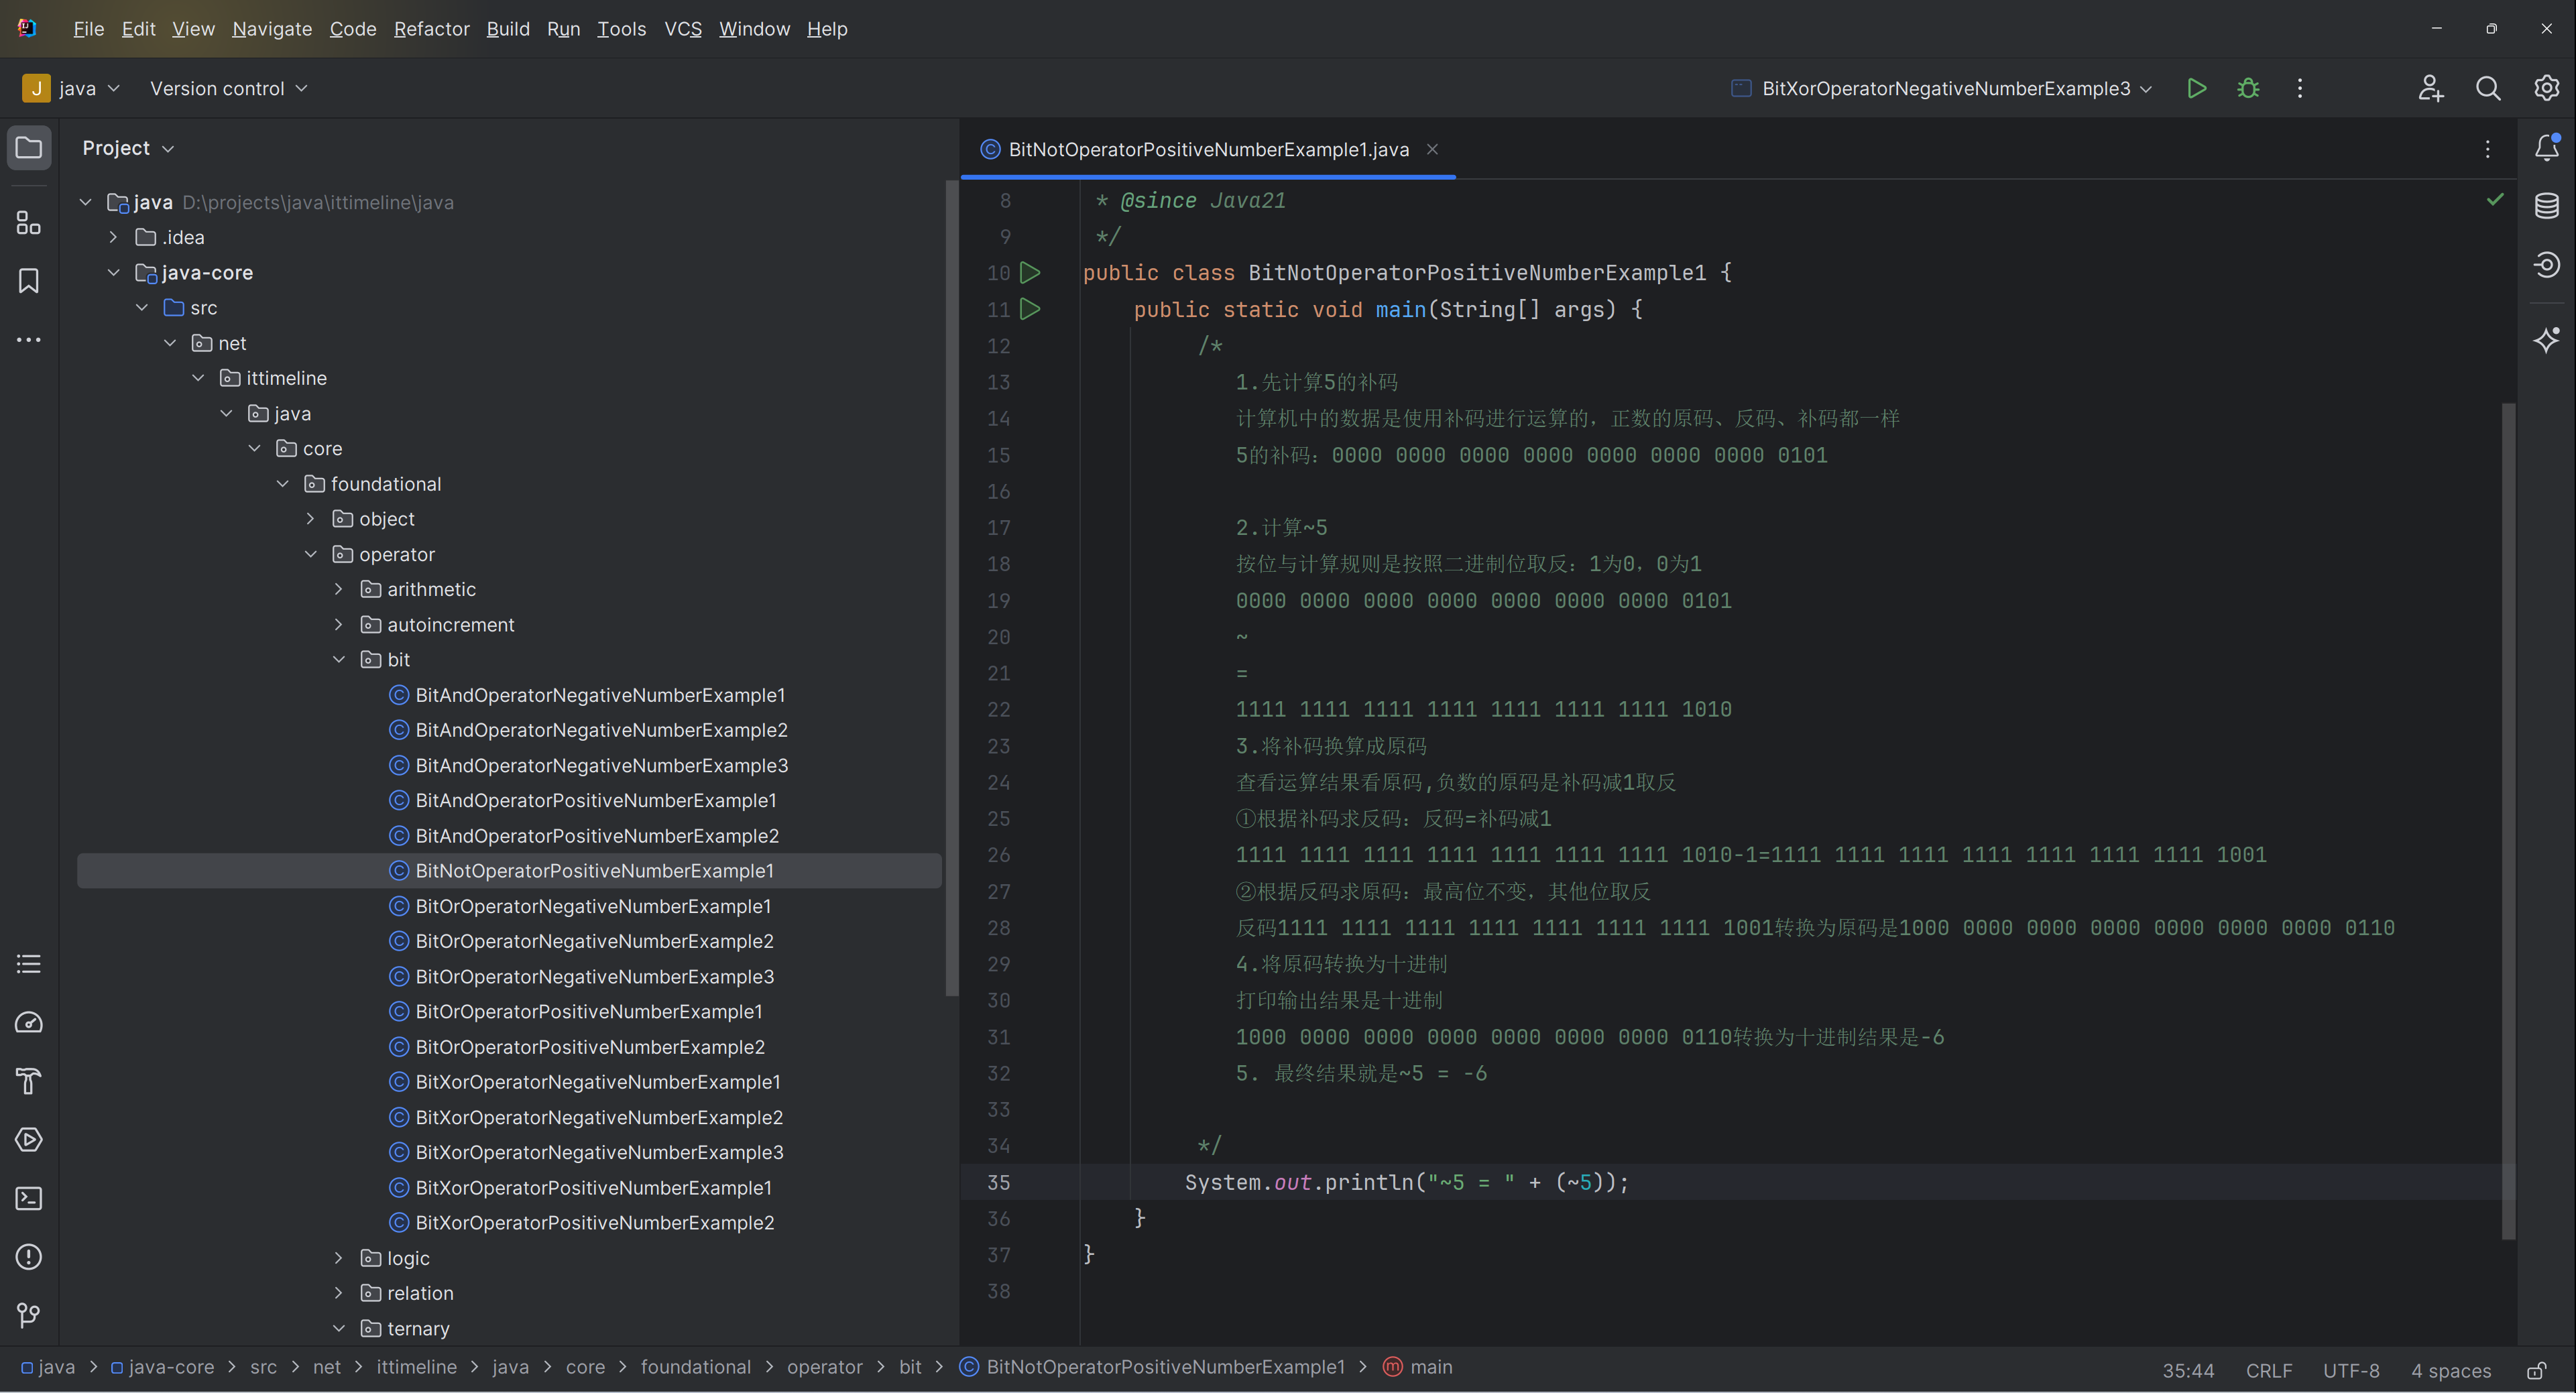Collapse the java-core module node
This screenshot has width=2576, height=1393.
point(114,273)
